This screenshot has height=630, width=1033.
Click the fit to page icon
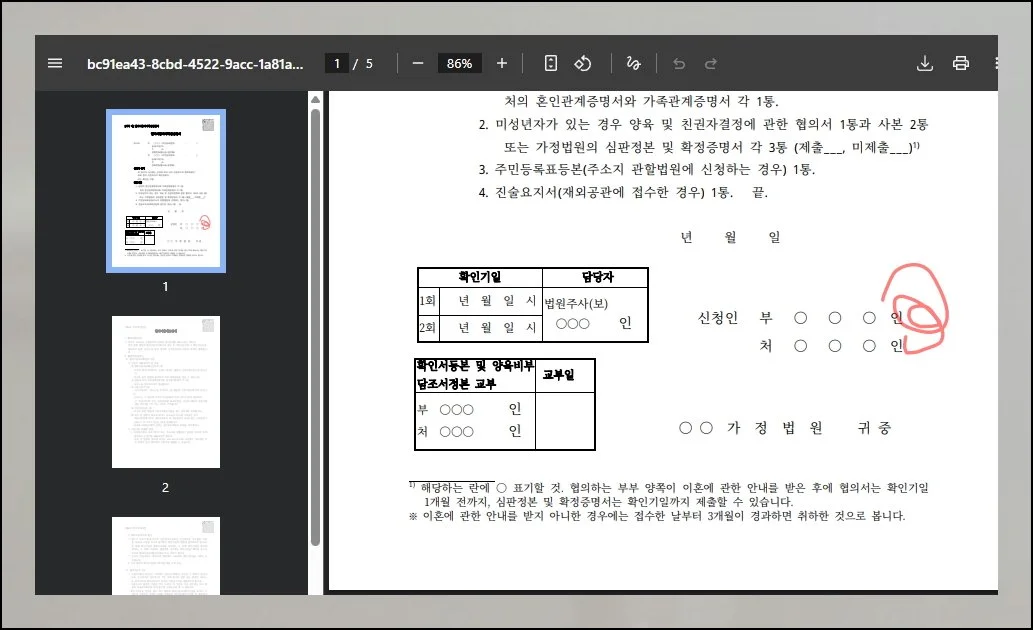click(x=550, y=63)
